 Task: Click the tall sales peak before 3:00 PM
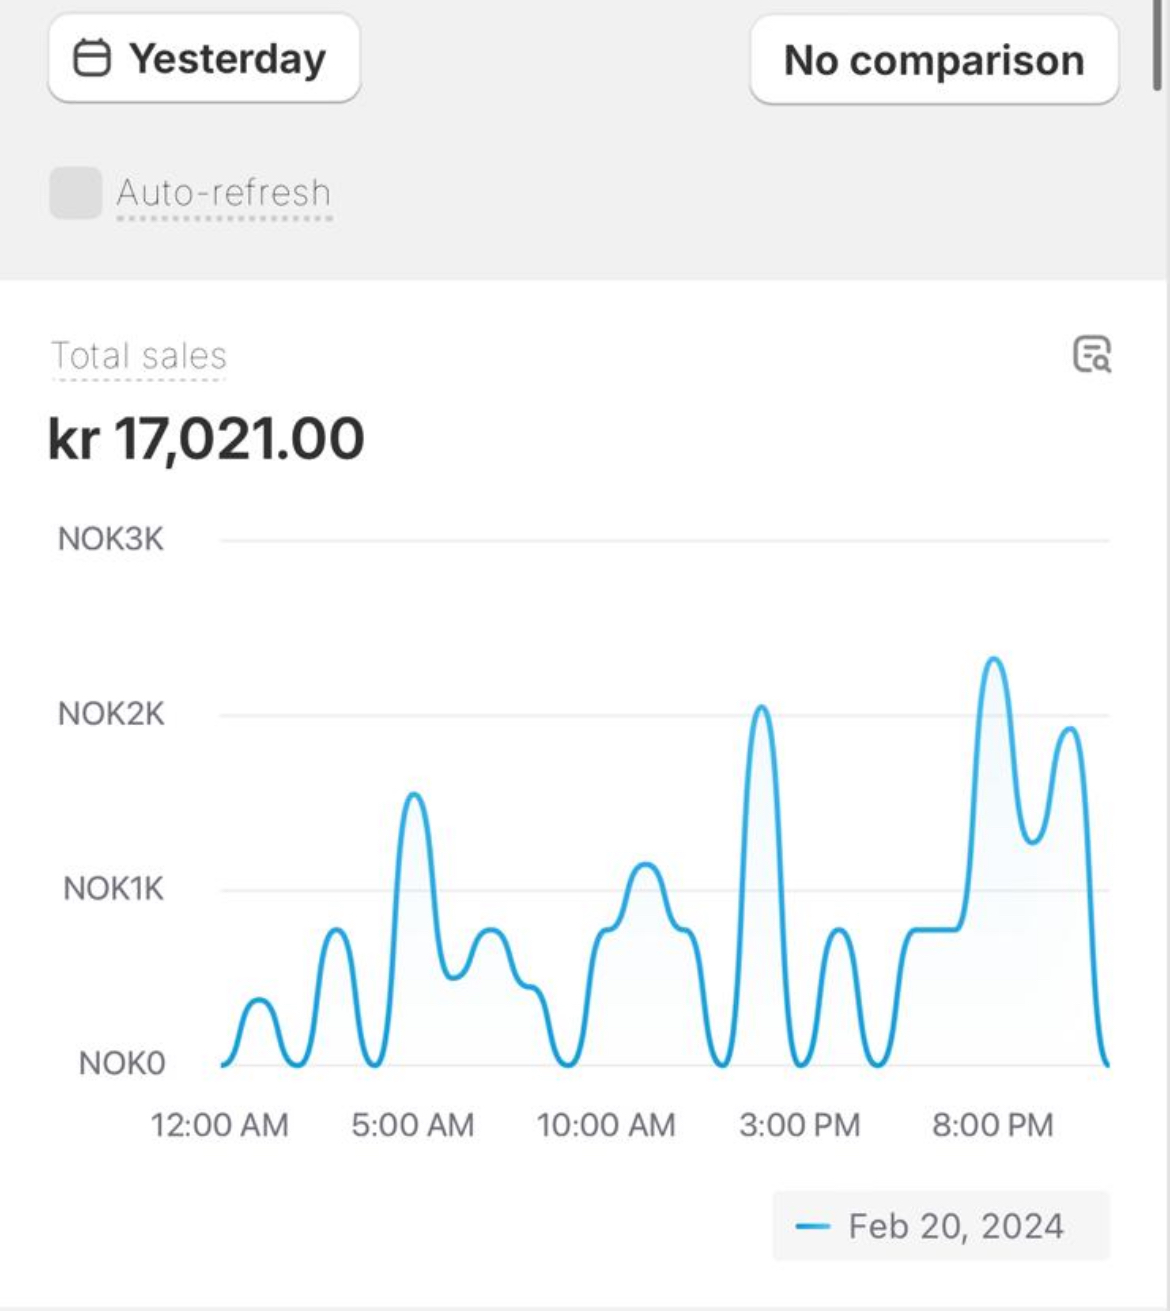pos(762,708)
